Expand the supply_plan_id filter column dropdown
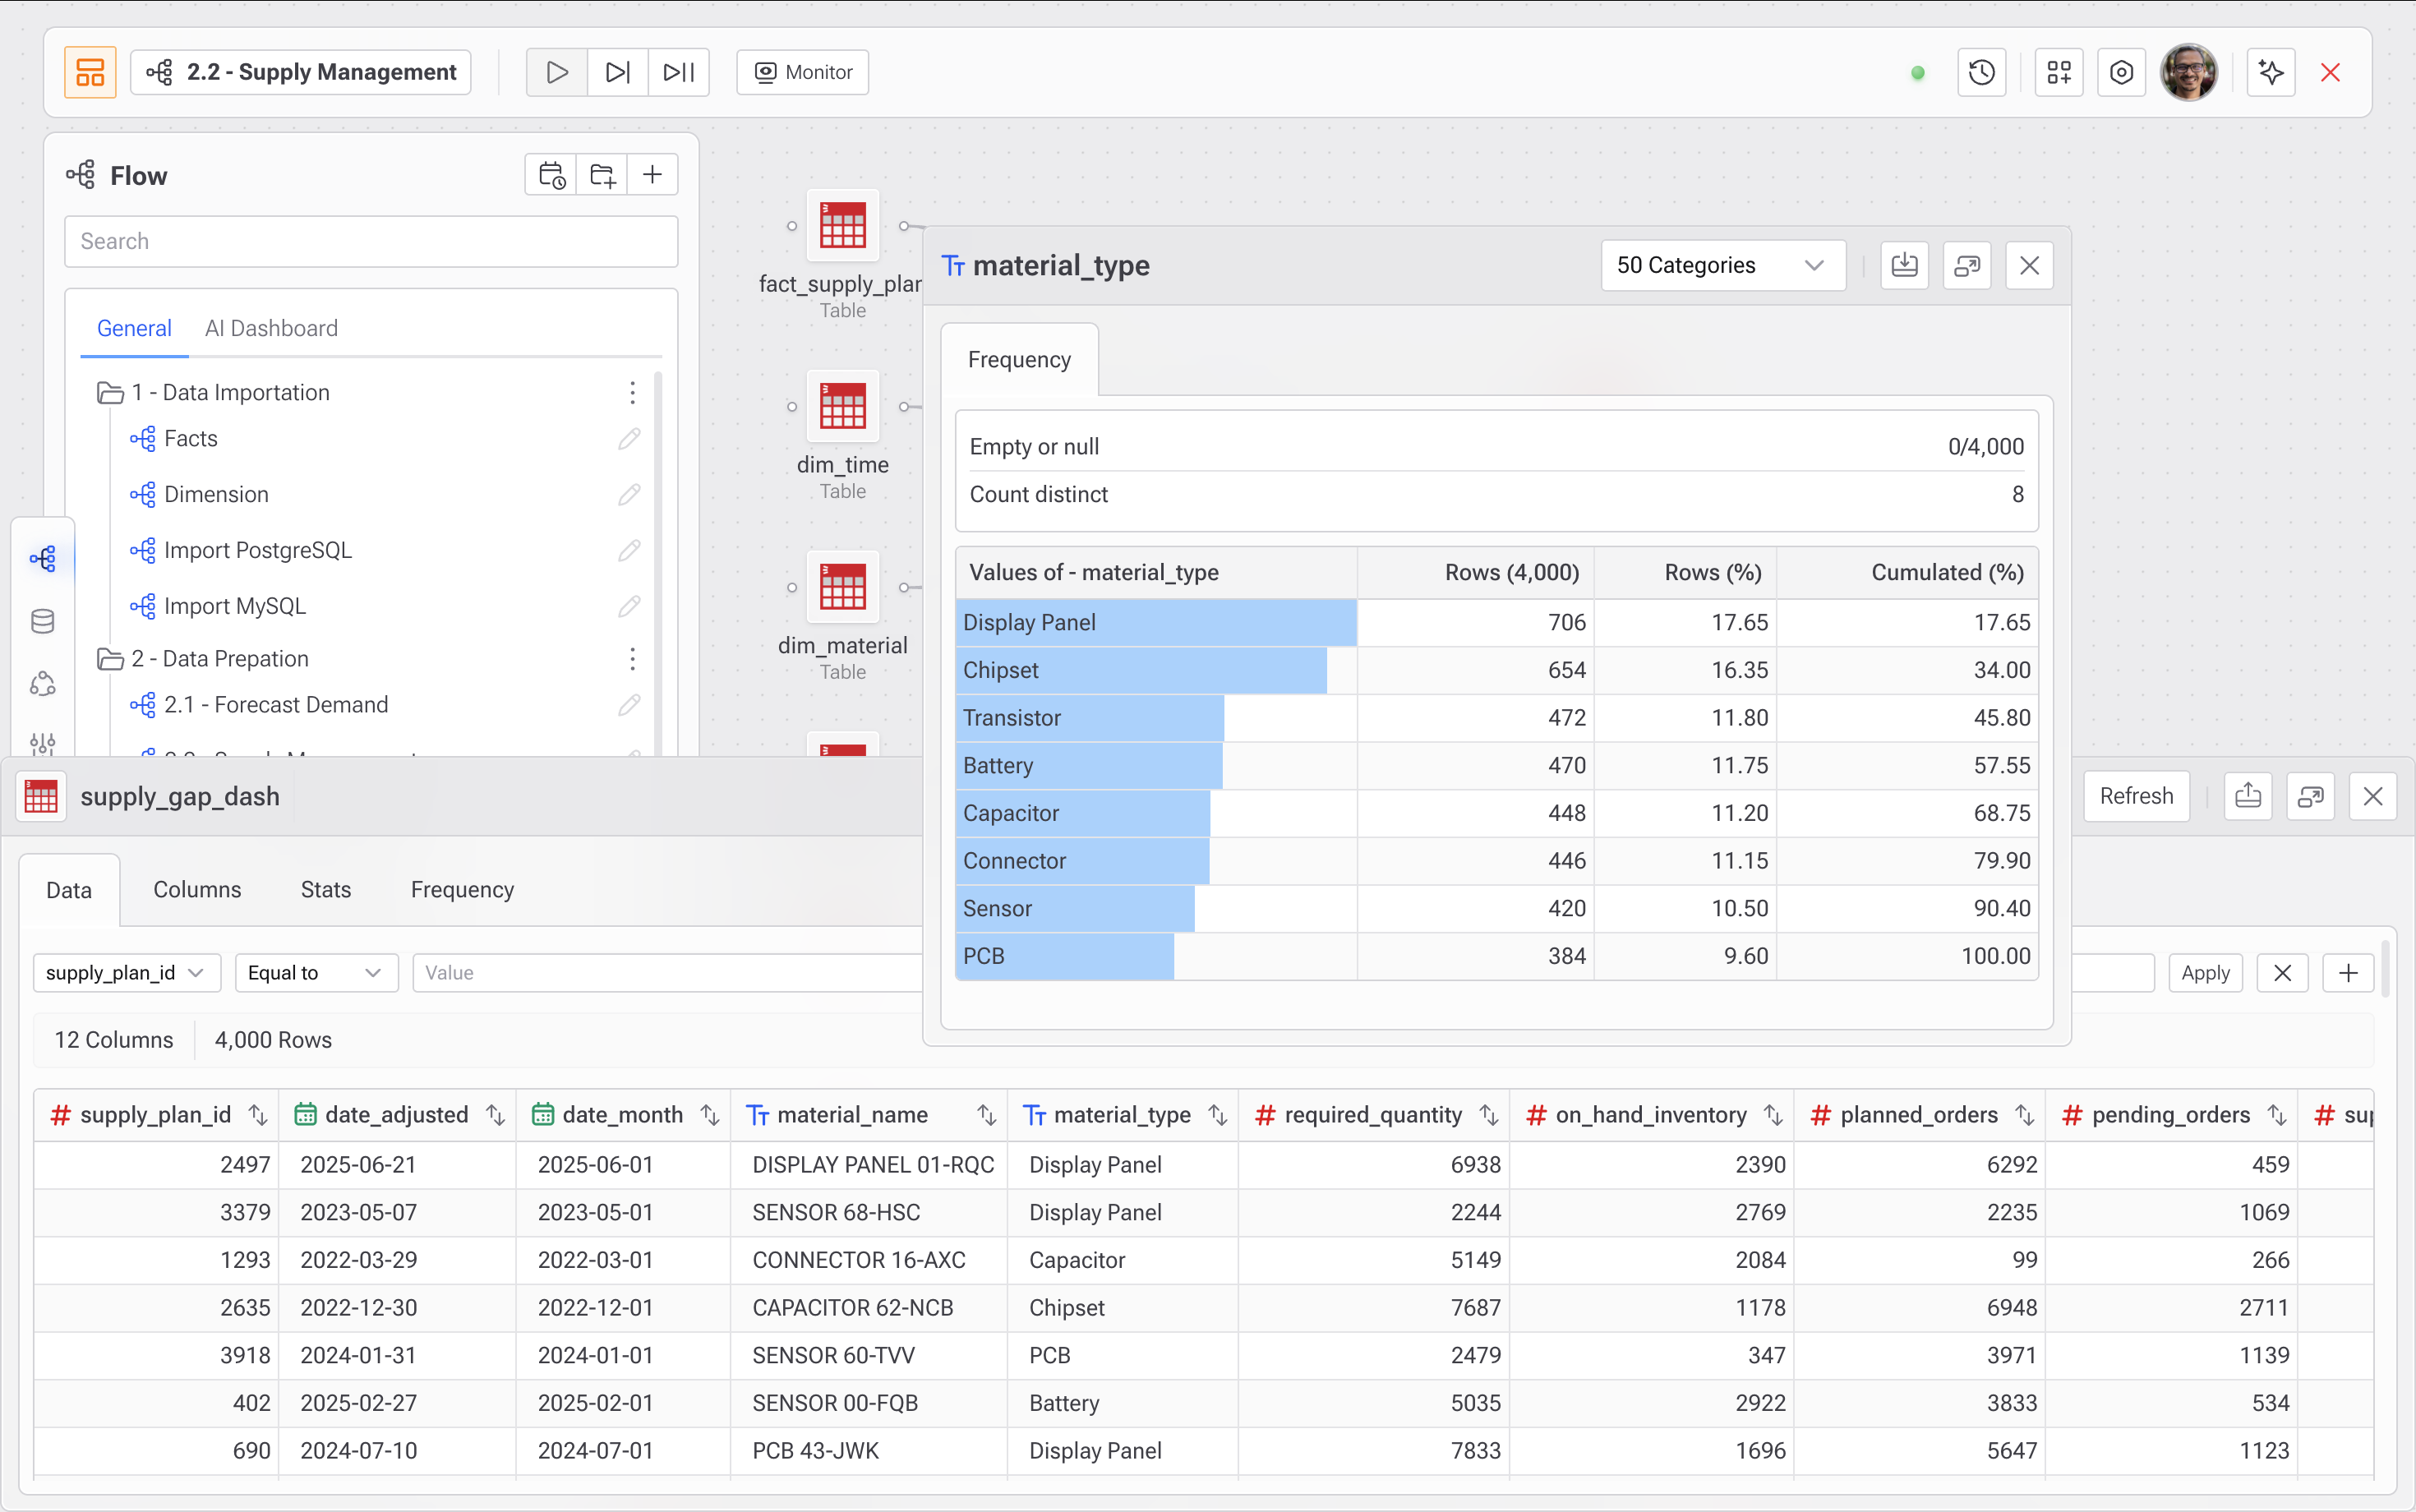The image size is (2416, 1512). (x=126, y=973)
